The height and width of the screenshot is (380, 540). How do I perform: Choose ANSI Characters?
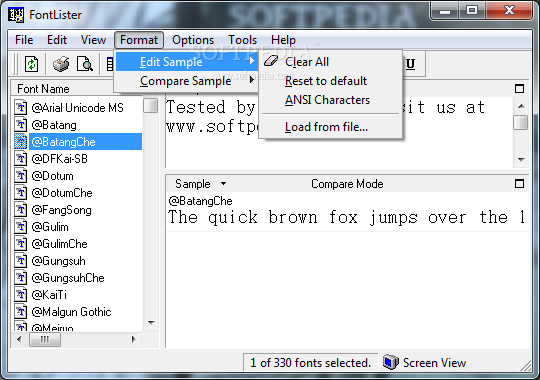331,100
